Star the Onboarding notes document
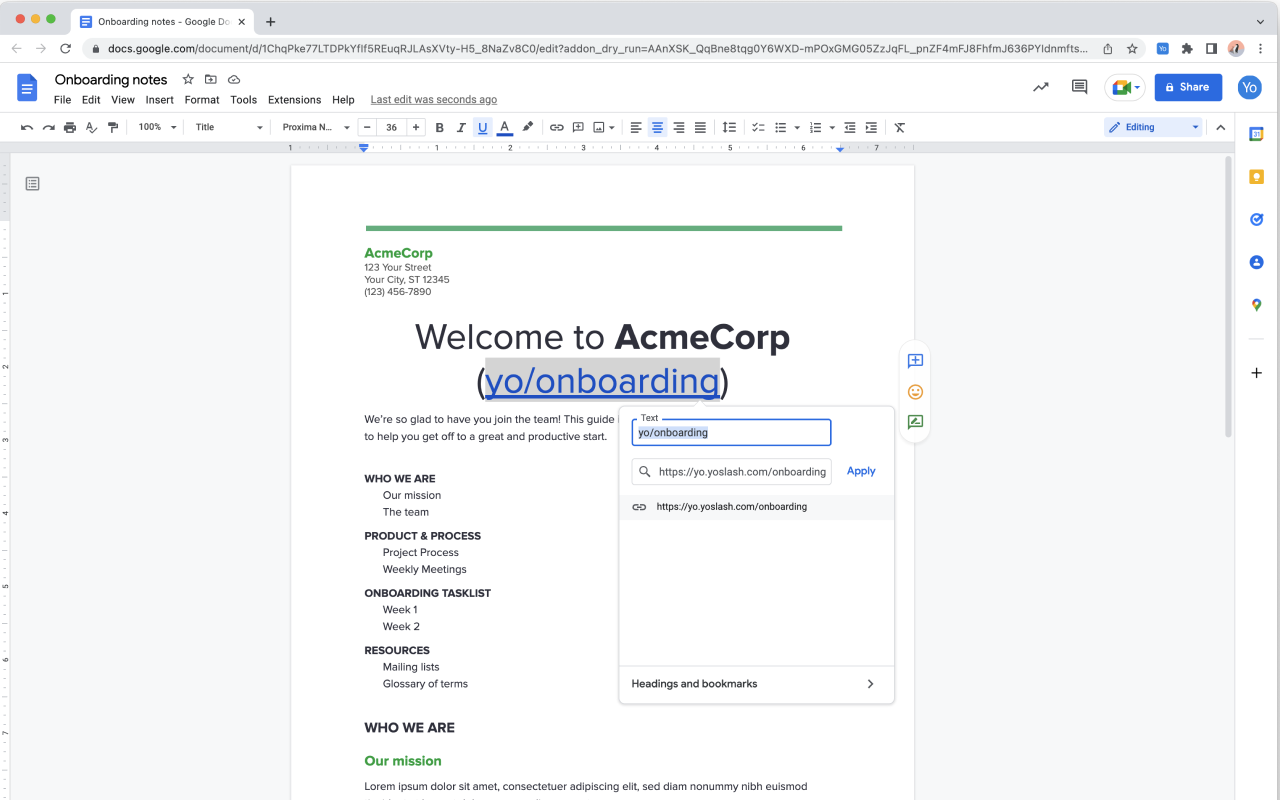1280x800 pixels. click(x=188, y=79)
